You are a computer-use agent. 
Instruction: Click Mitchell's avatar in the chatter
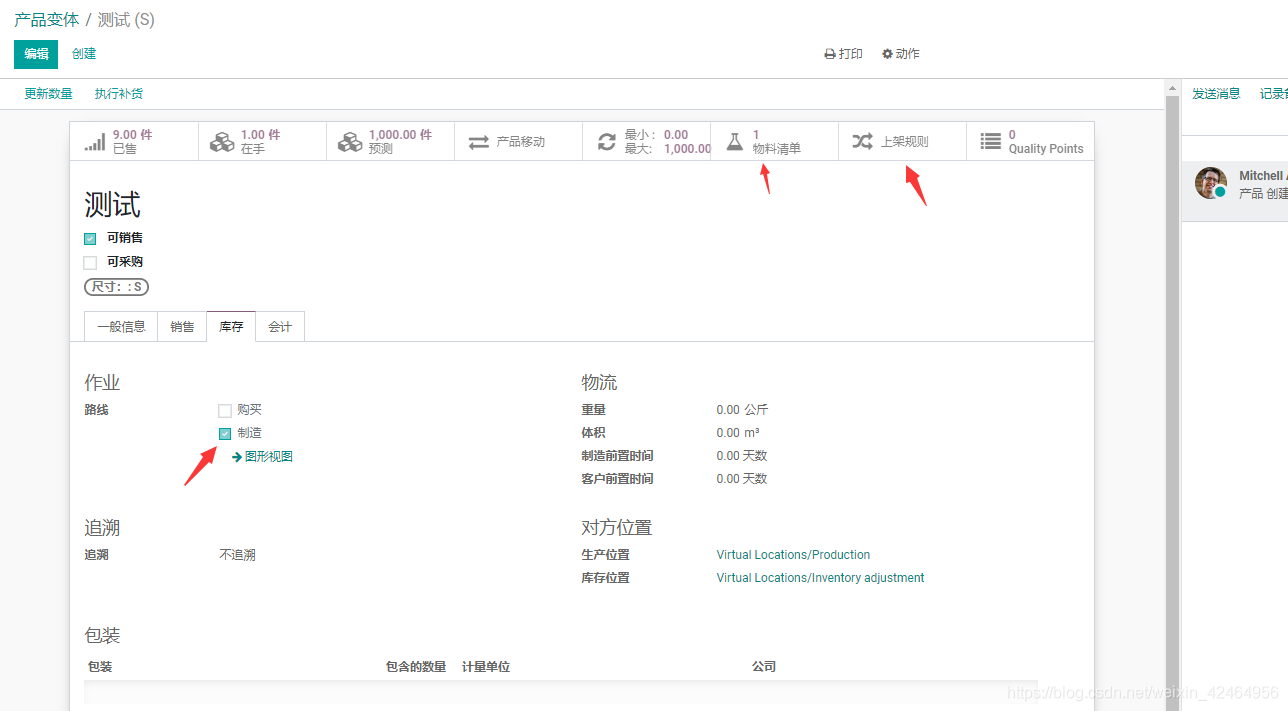point(1211,183)
